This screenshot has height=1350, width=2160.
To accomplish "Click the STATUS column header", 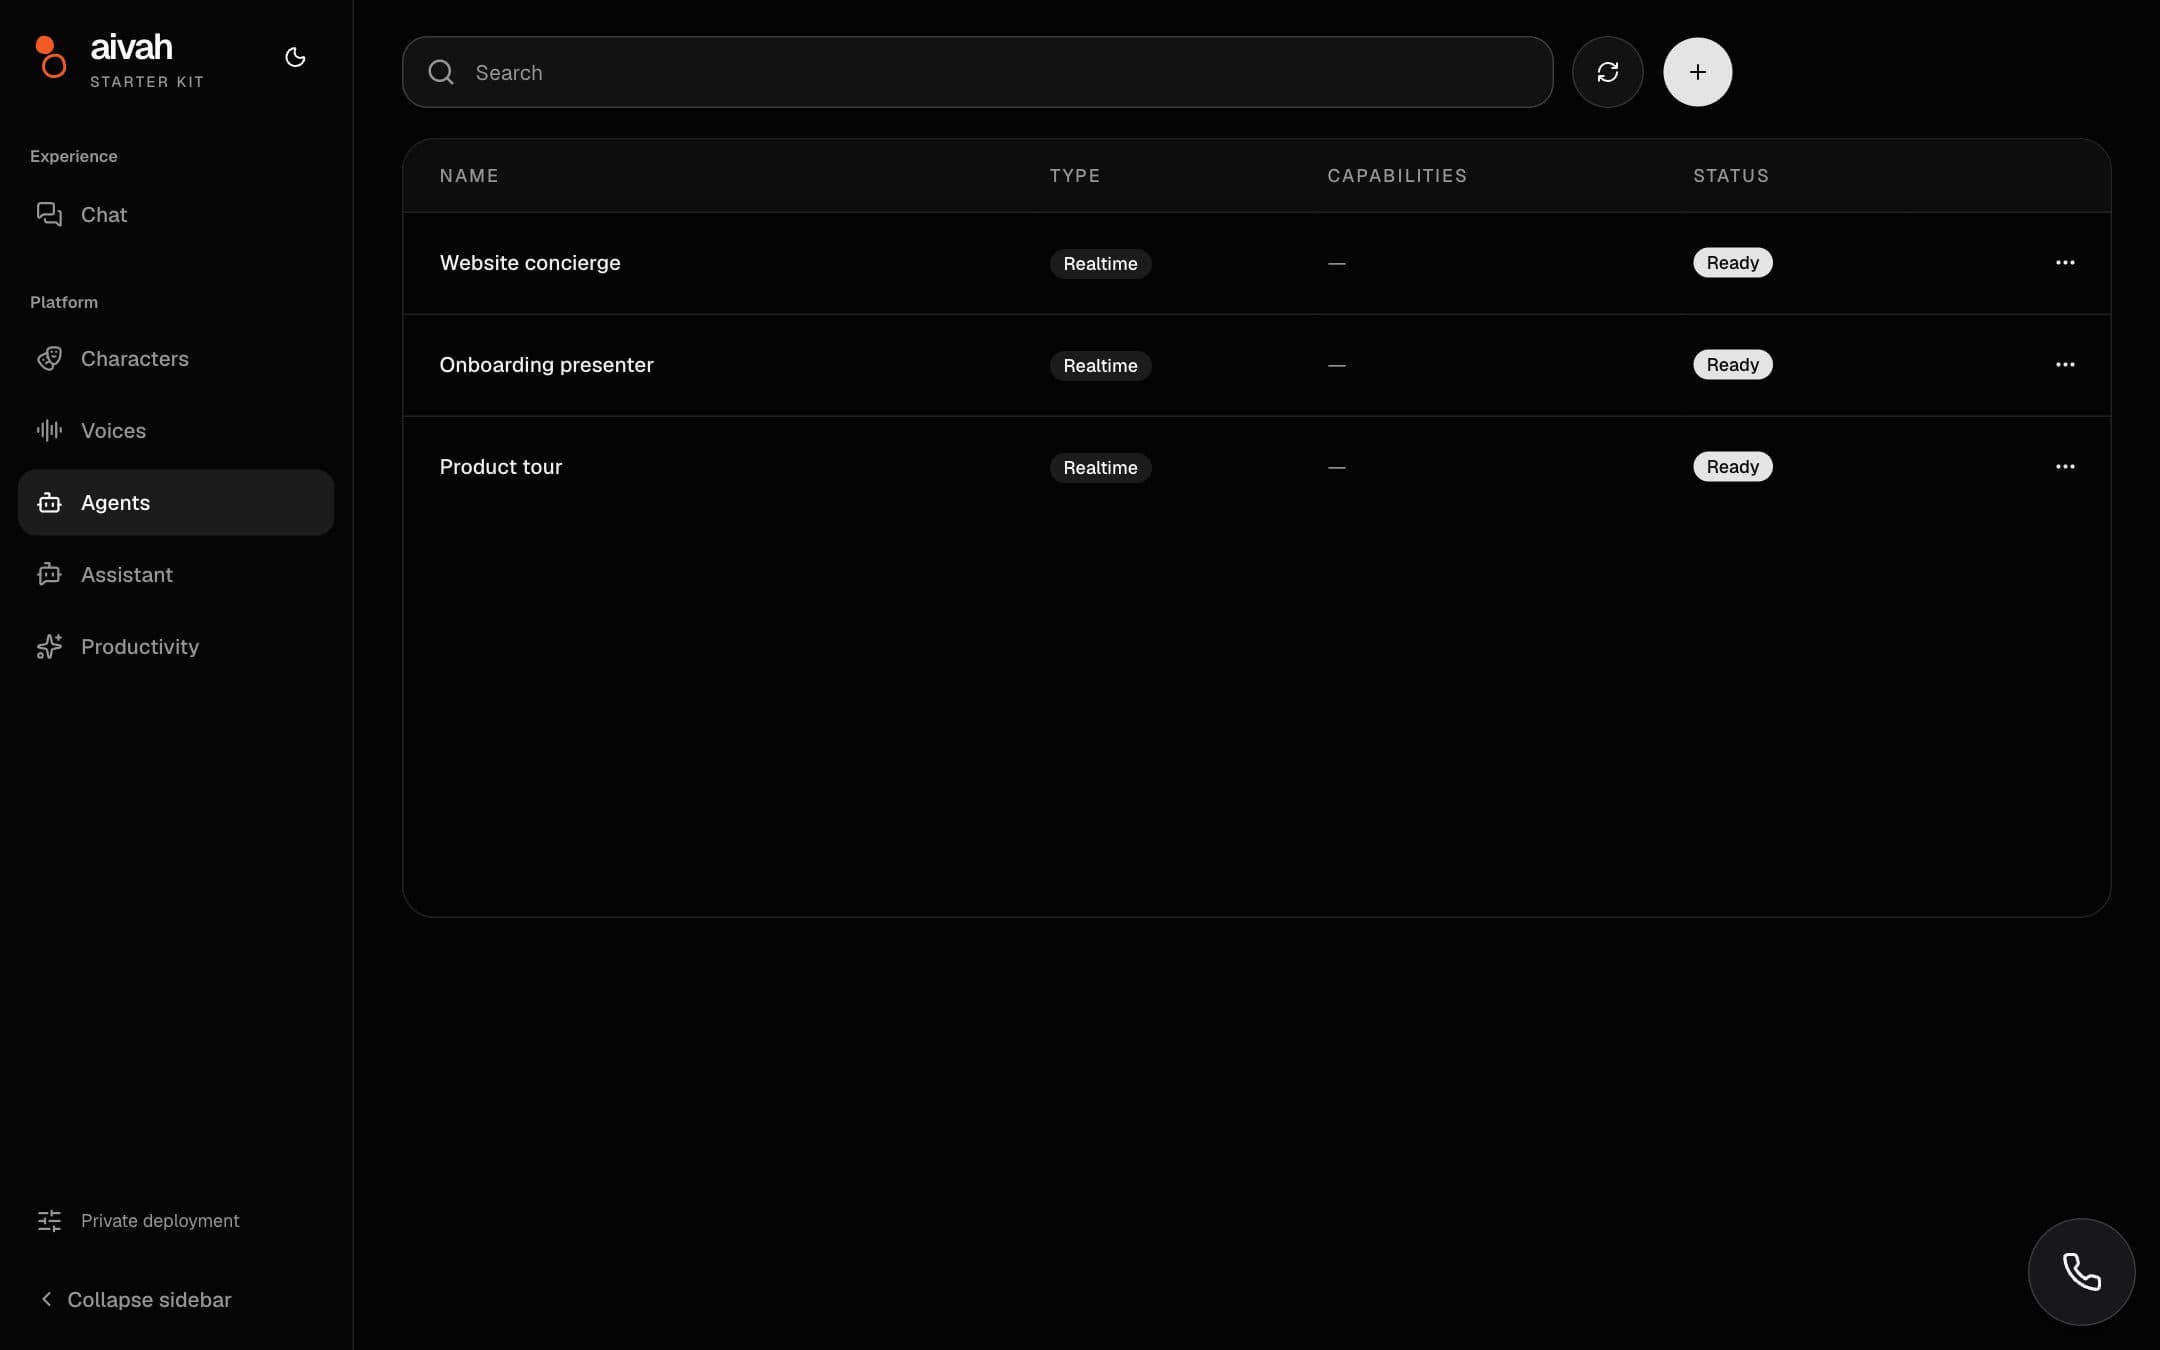I will tap(1731, 175).
